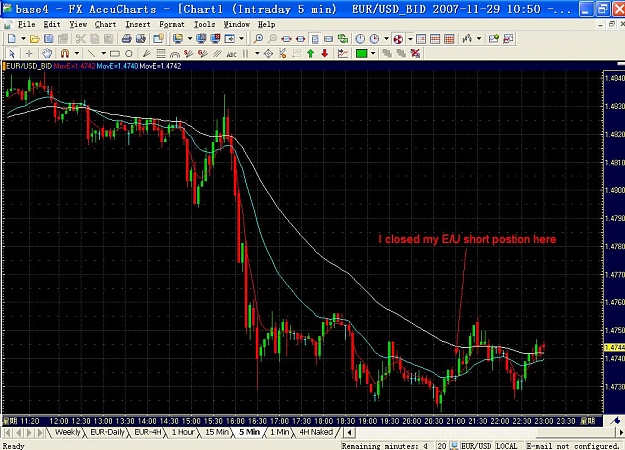The height and width of the screenshot is (450, 625).
Task: Click the New document icon
Action: [x=12, y=39]
